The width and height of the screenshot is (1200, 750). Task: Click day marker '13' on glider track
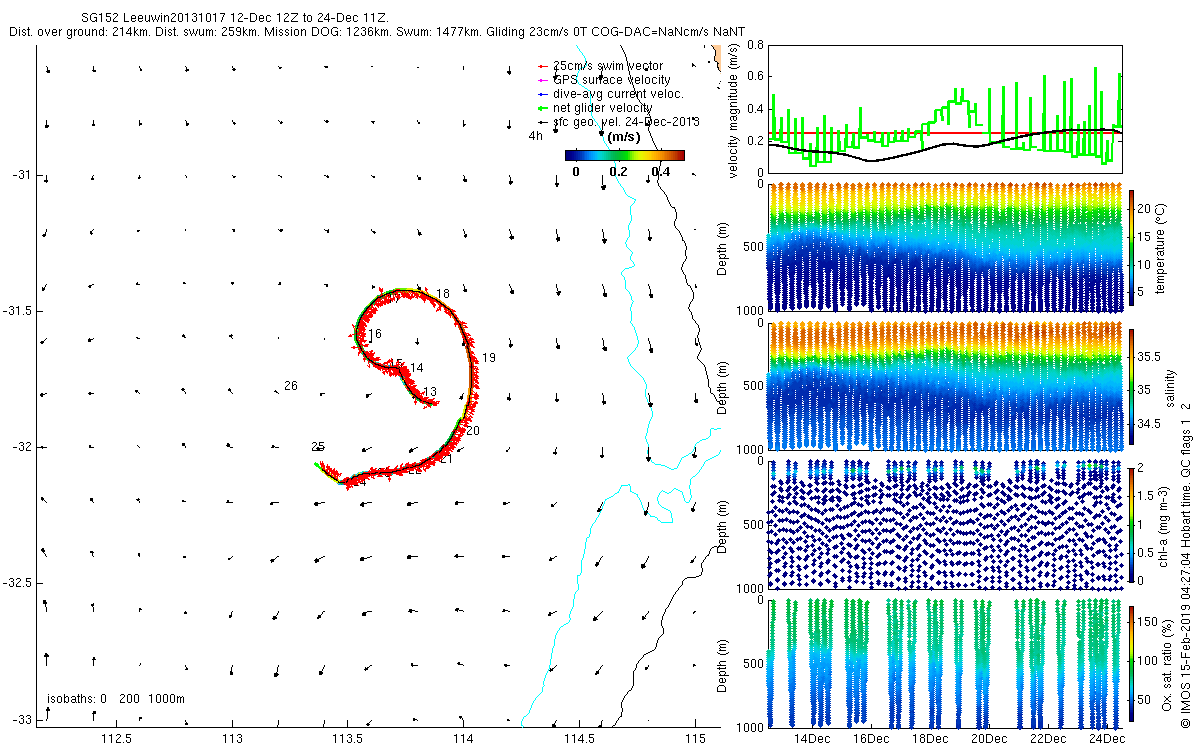[430, 392]
